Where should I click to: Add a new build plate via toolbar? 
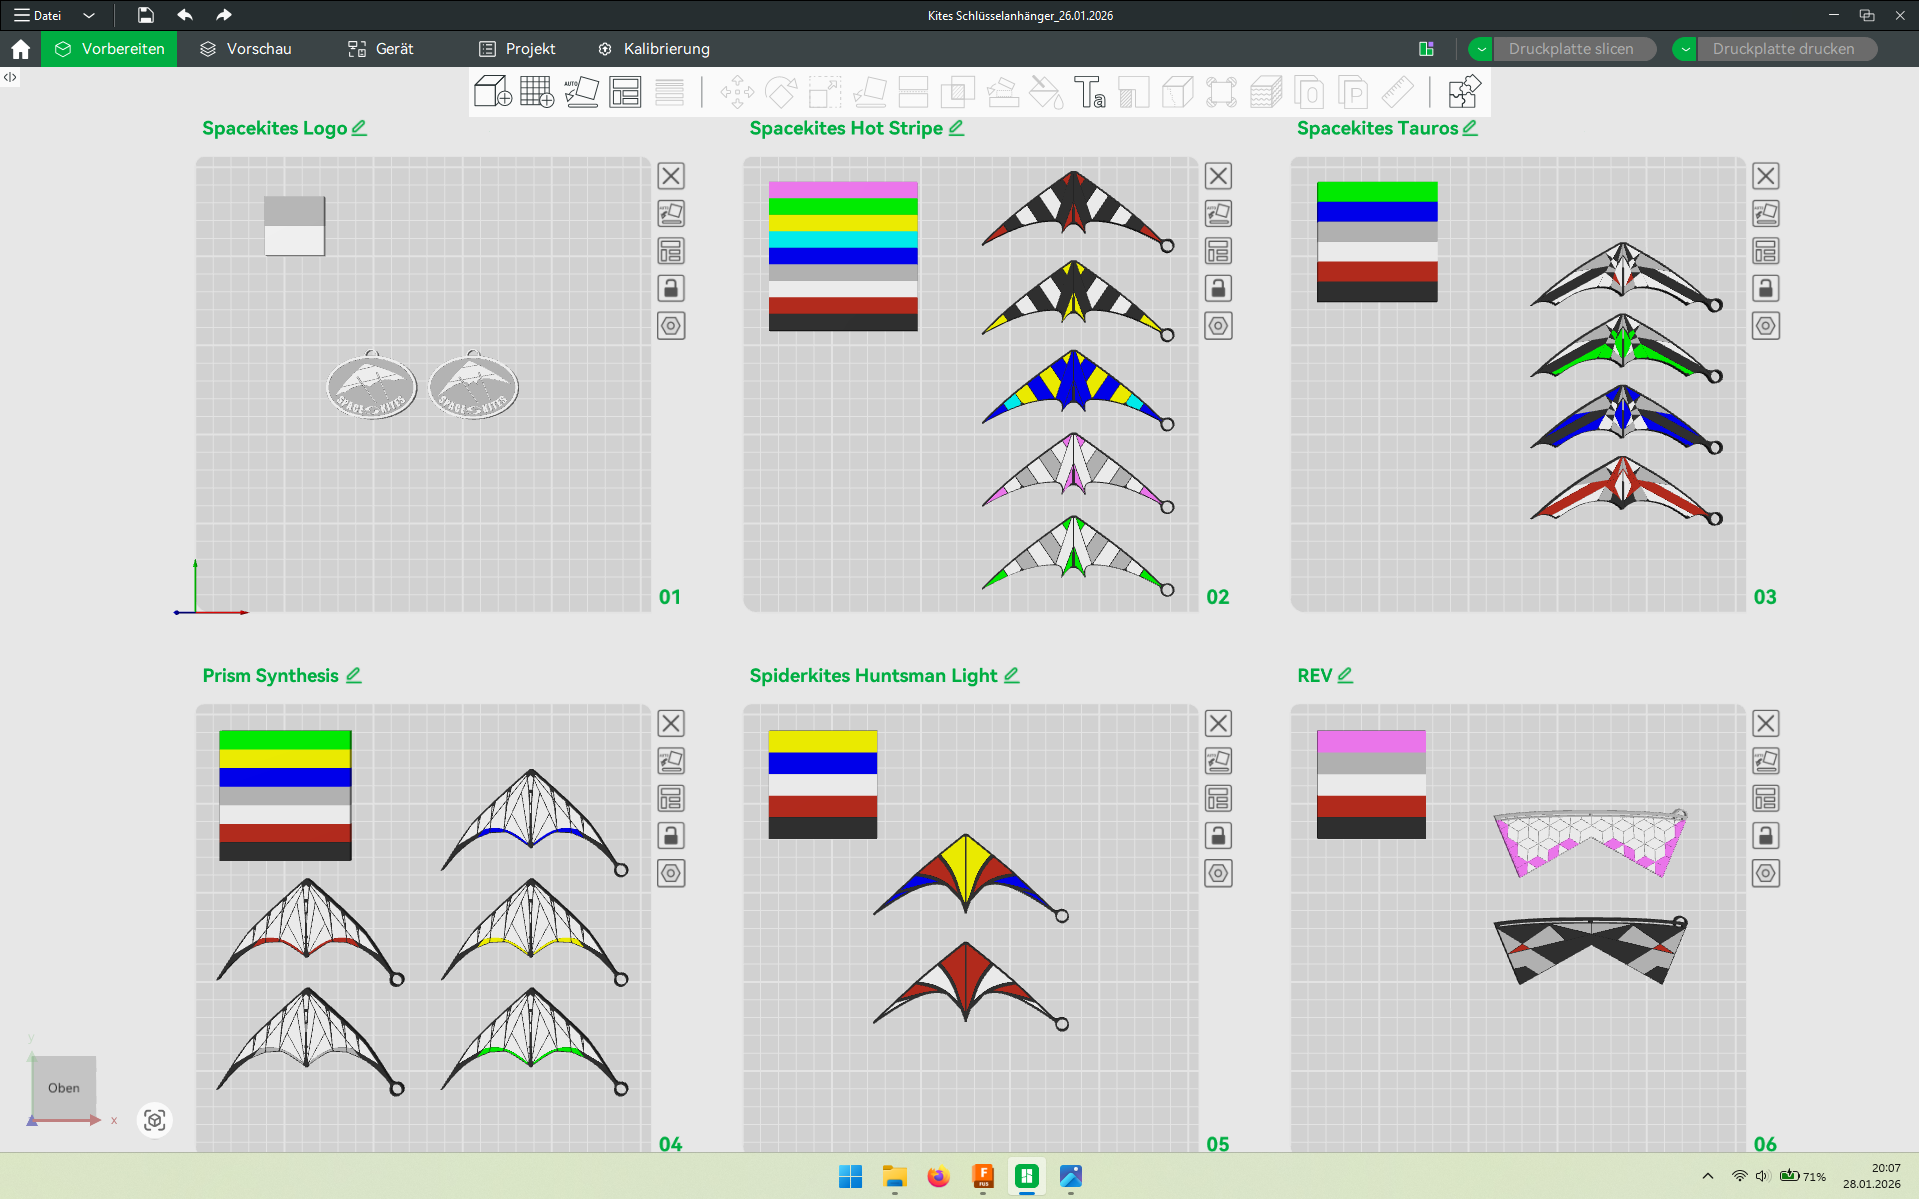[x=537, y=92]
